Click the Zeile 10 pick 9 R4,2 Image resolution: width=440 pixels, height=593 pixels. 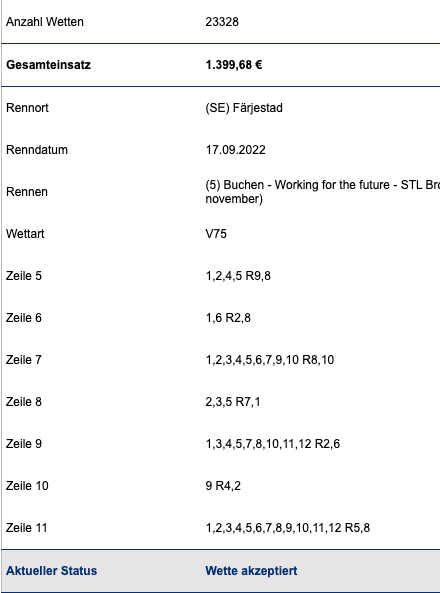(223, 486)
